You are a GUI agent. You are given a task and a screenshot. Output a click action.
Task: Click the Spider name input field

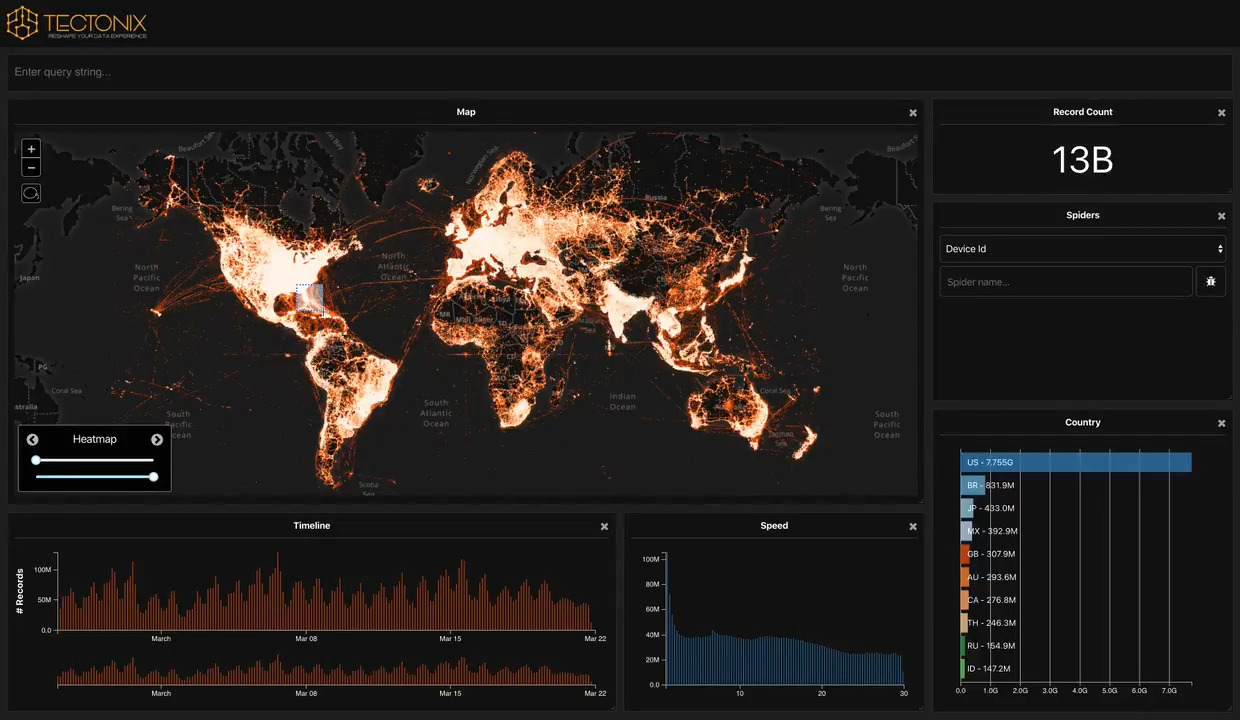[1066, 282]
